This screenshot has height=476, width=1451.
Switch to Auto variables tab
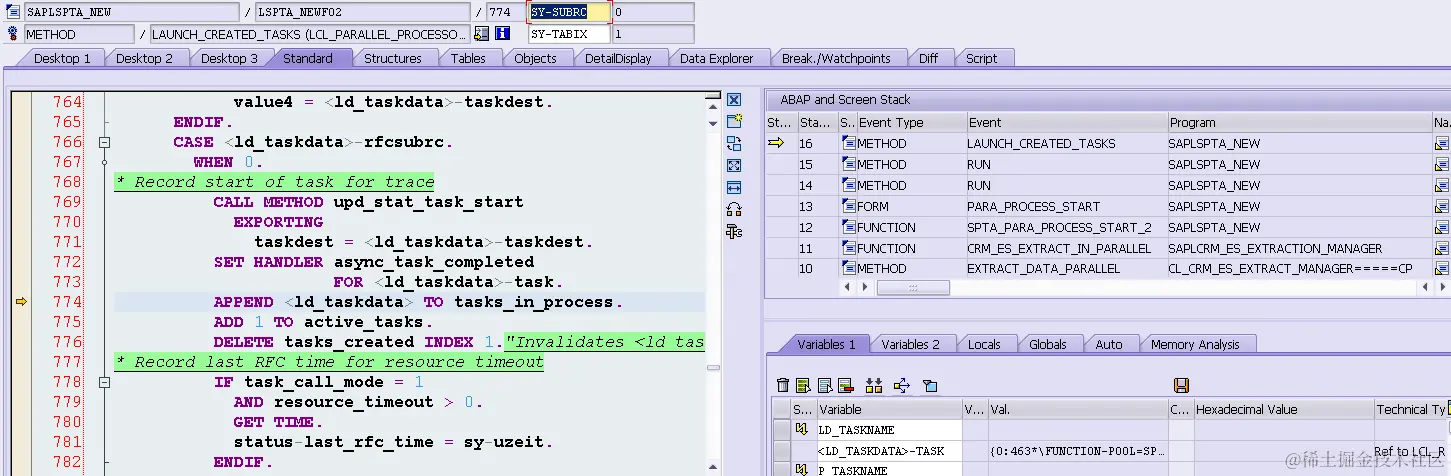click(x=1108, y=344)
